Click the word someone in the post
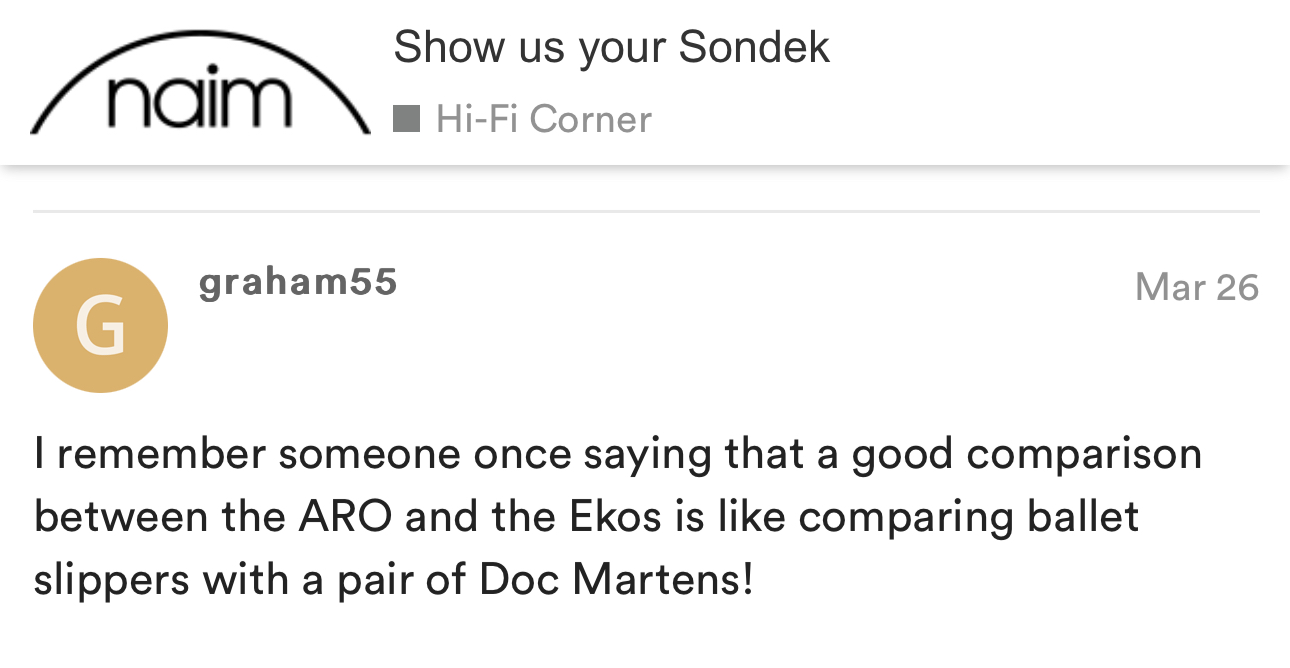The width and height of the screenshot is (1290, 668). [x=369, y=454]
